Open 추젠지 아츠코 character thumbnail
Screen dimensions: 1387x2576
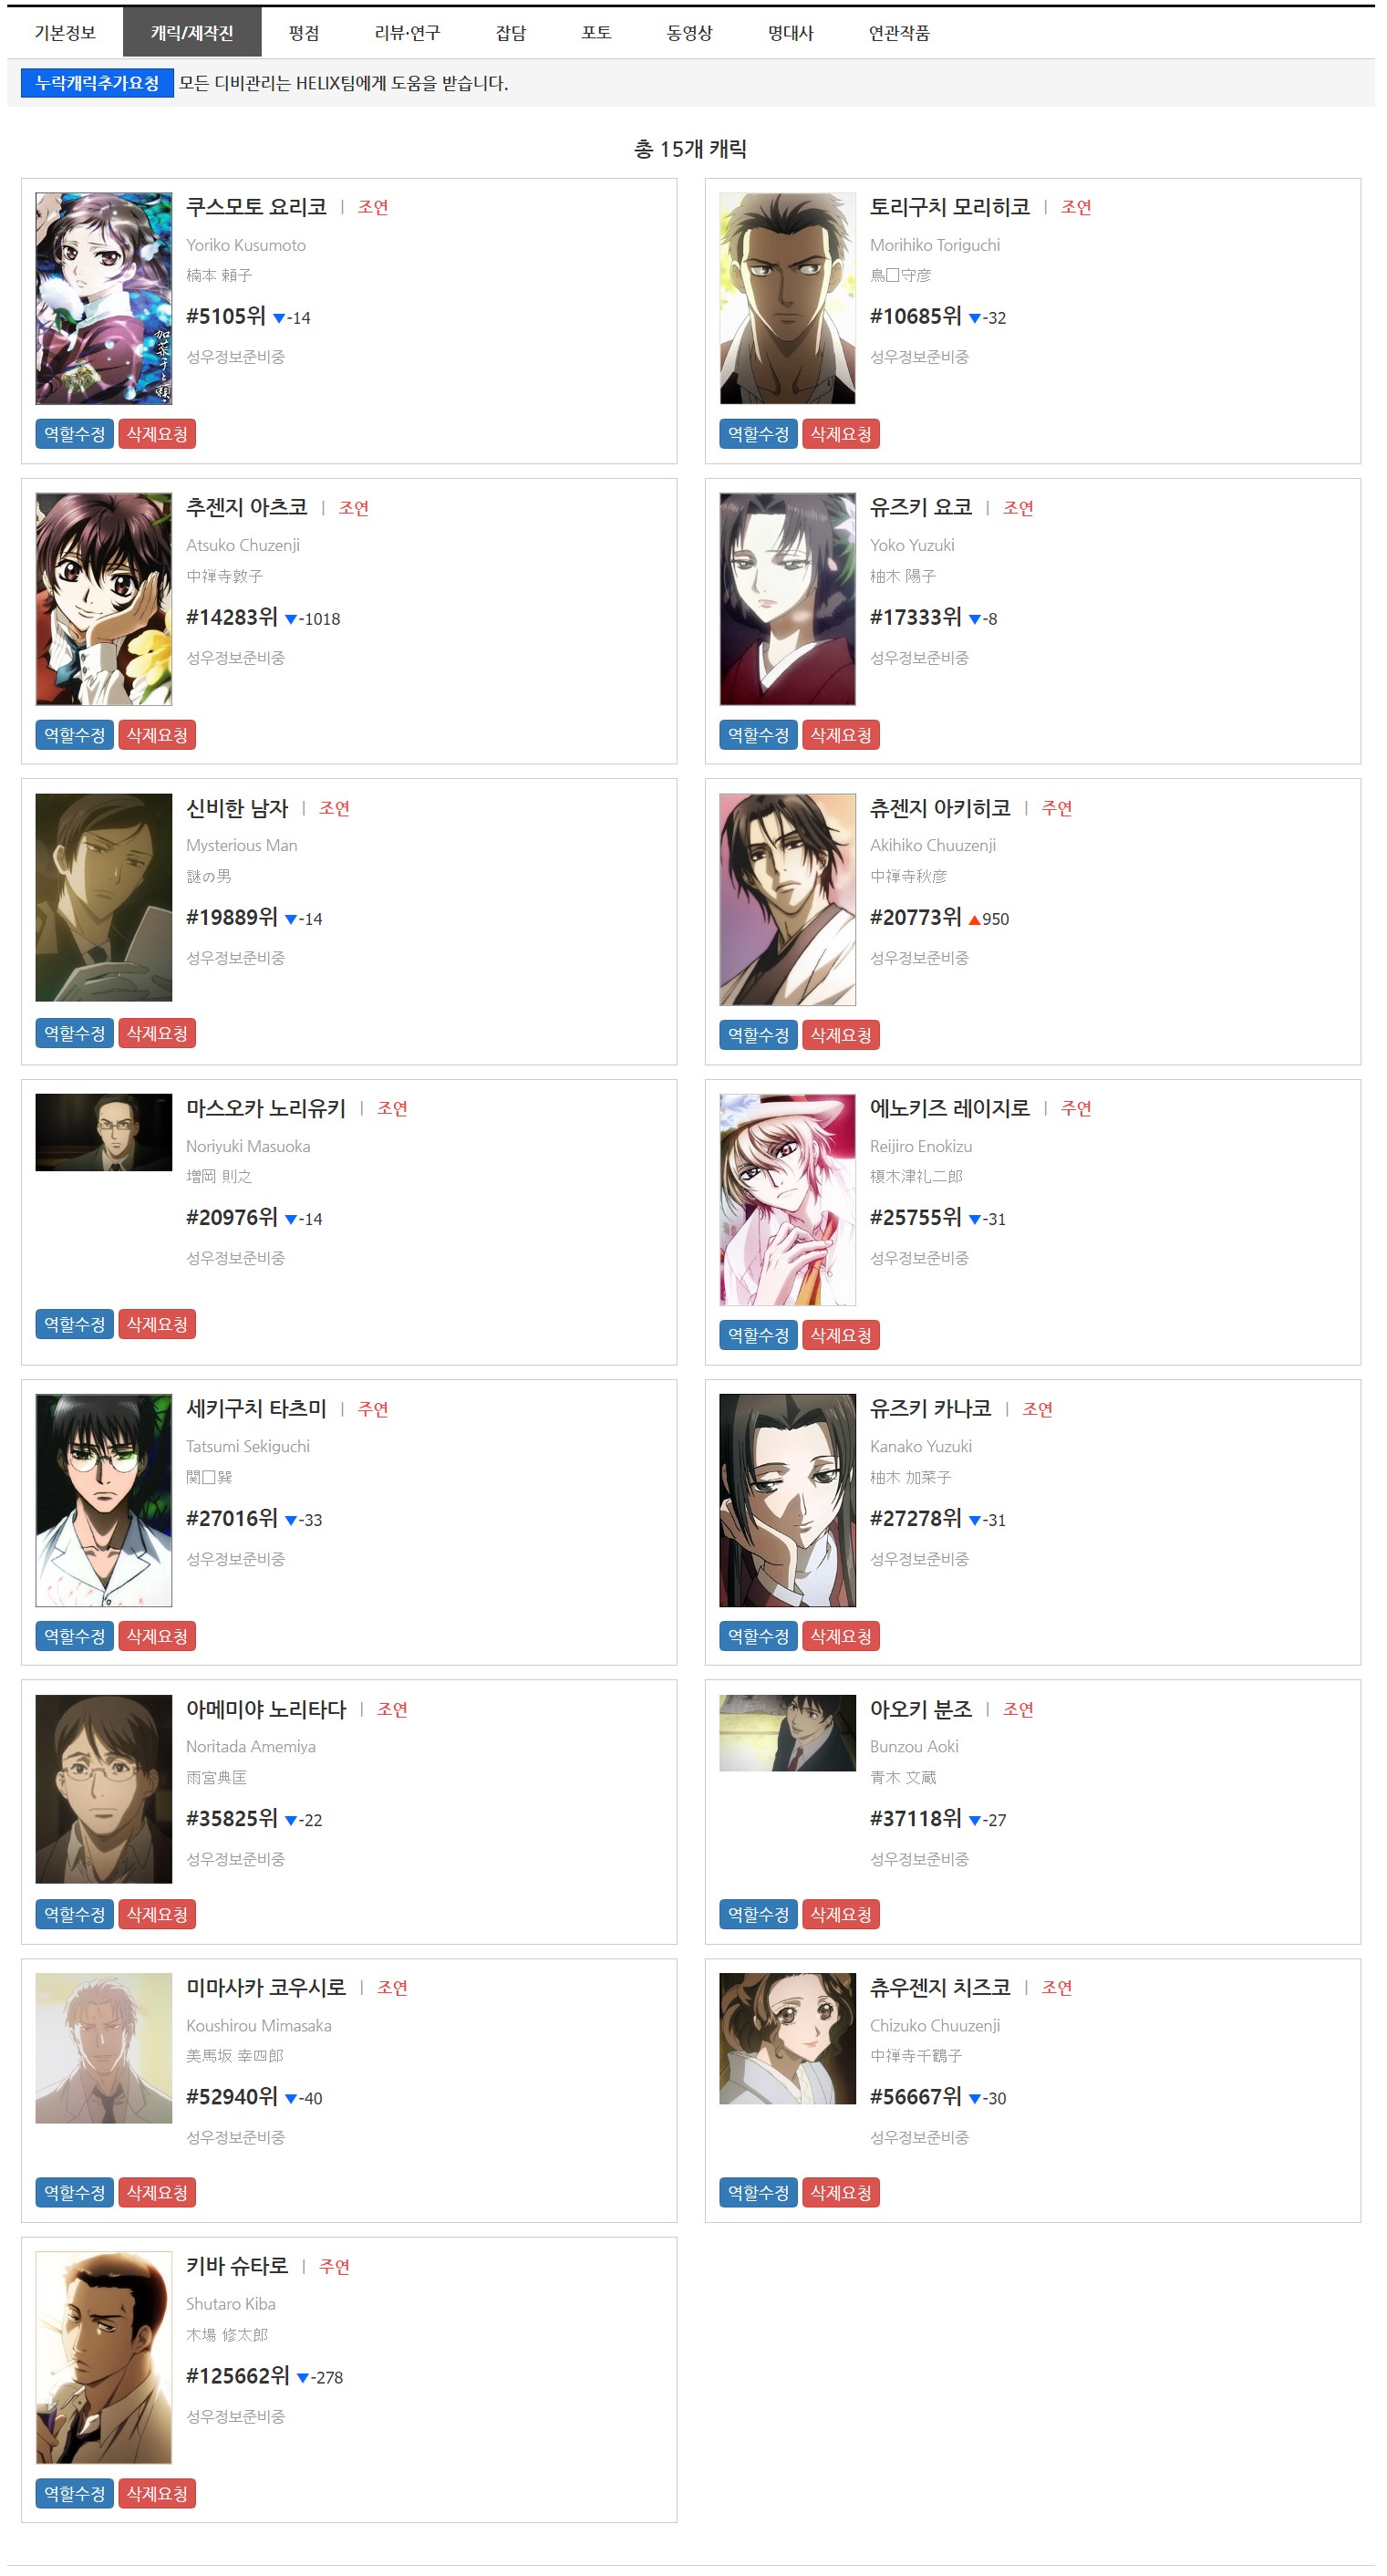point(104,599)
